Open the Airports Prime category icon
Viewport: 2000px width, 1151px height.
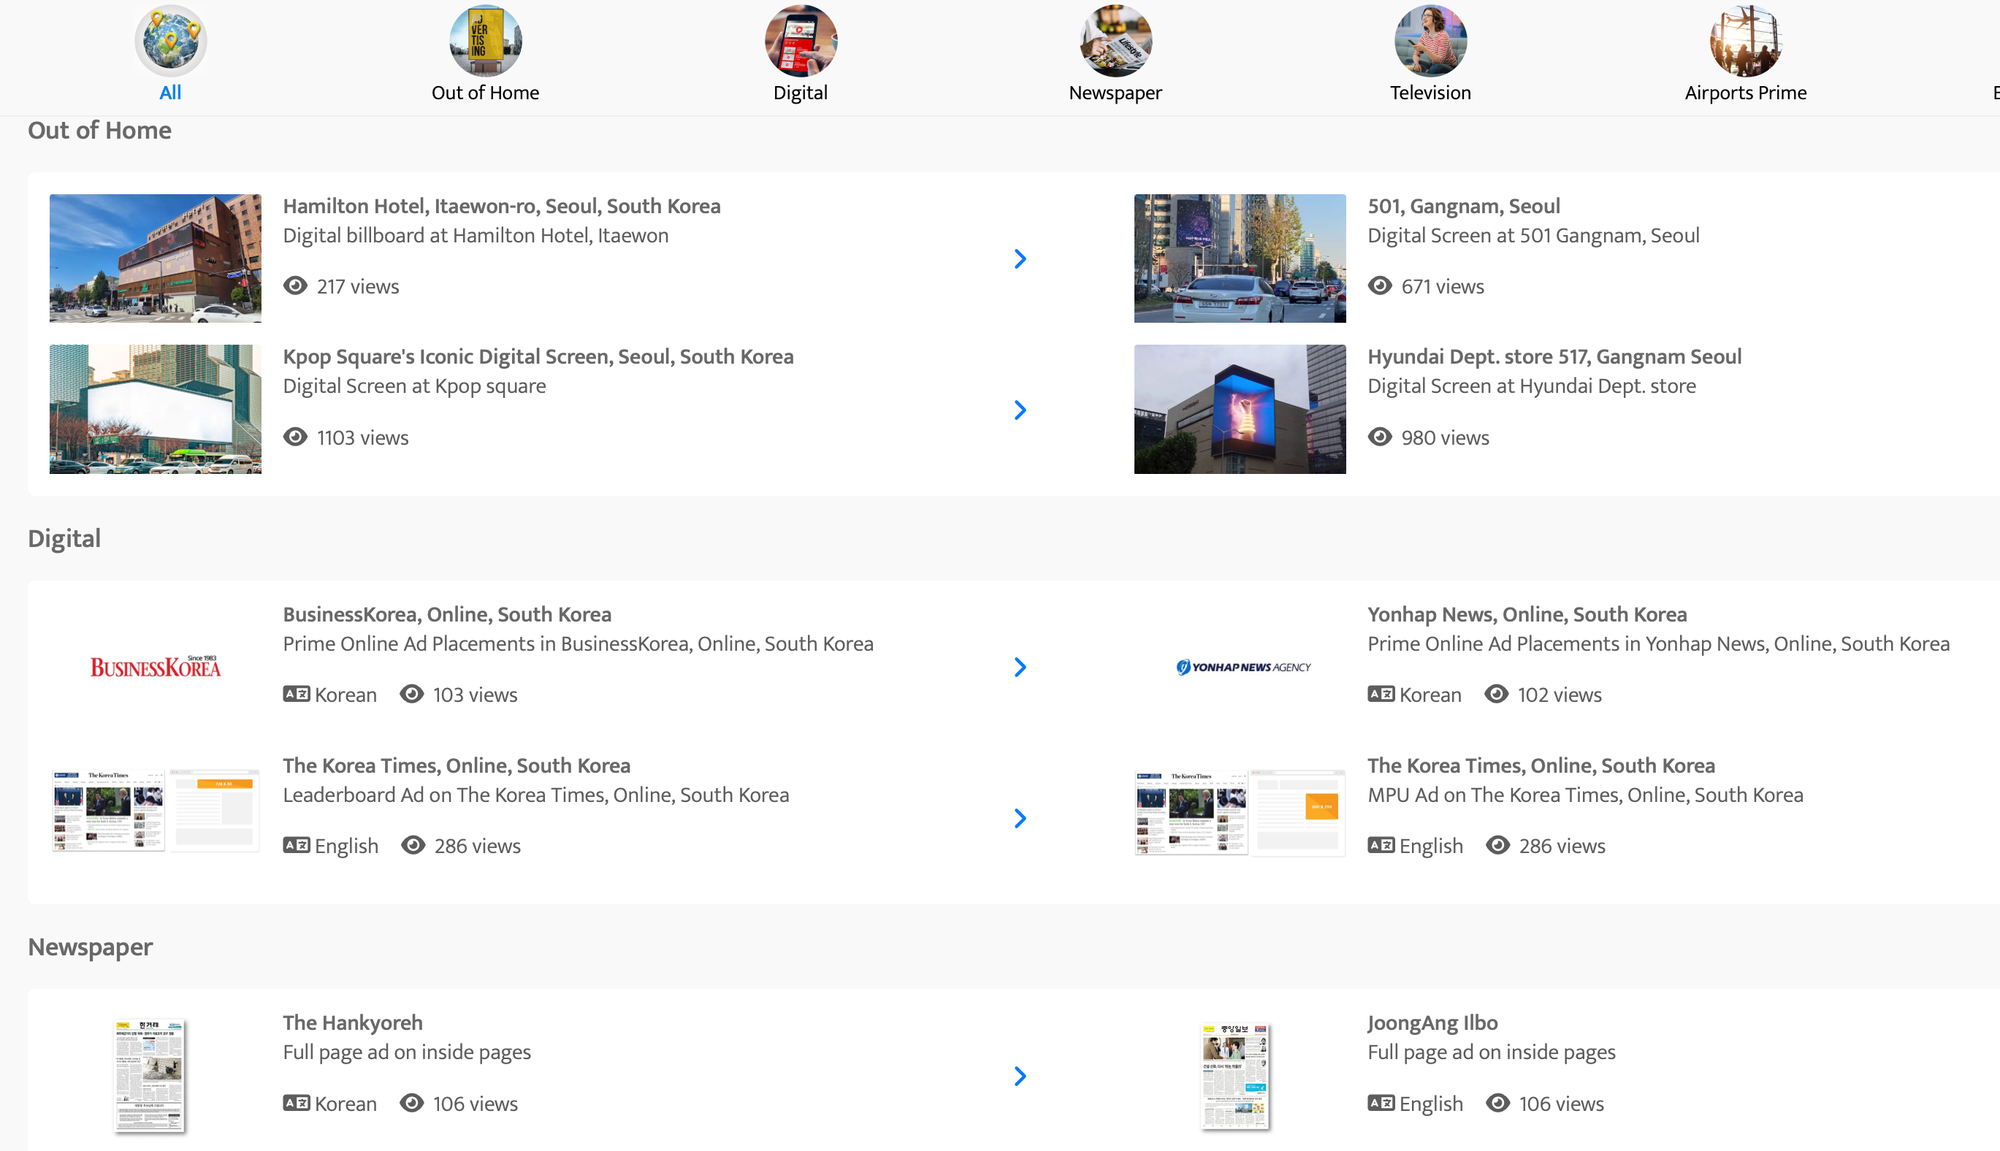1746,41
